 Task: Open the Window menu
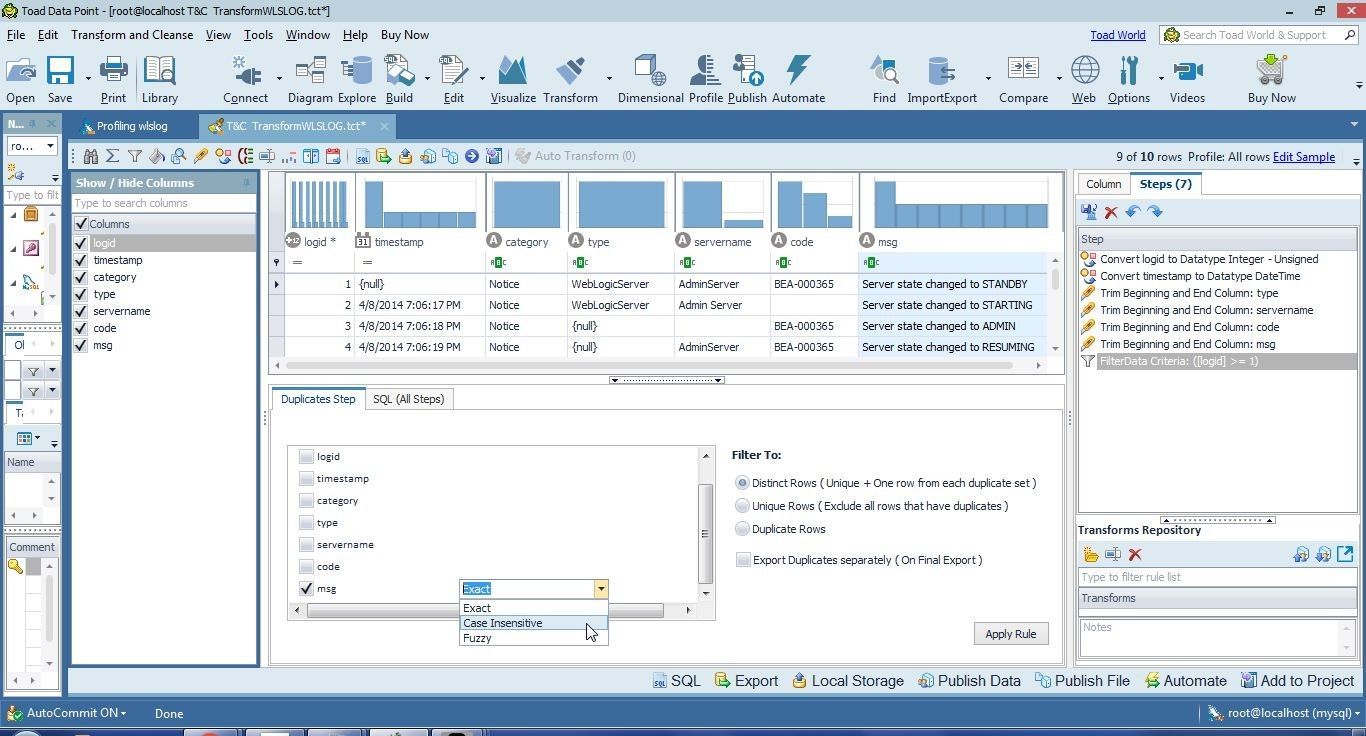pyautogui.click(x=307, y=35)
